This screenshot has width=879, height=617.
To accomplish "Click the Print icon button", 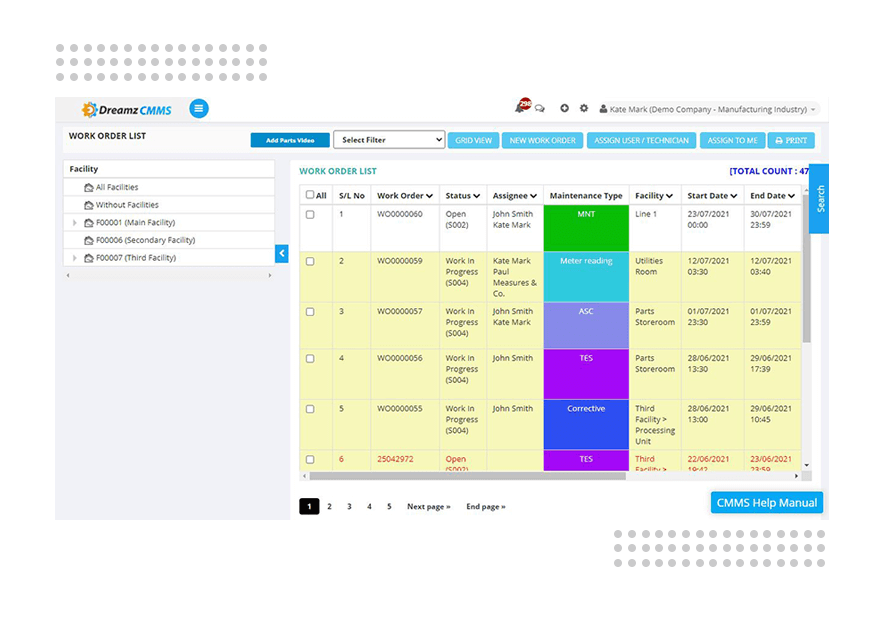I will tap(792, 140).
